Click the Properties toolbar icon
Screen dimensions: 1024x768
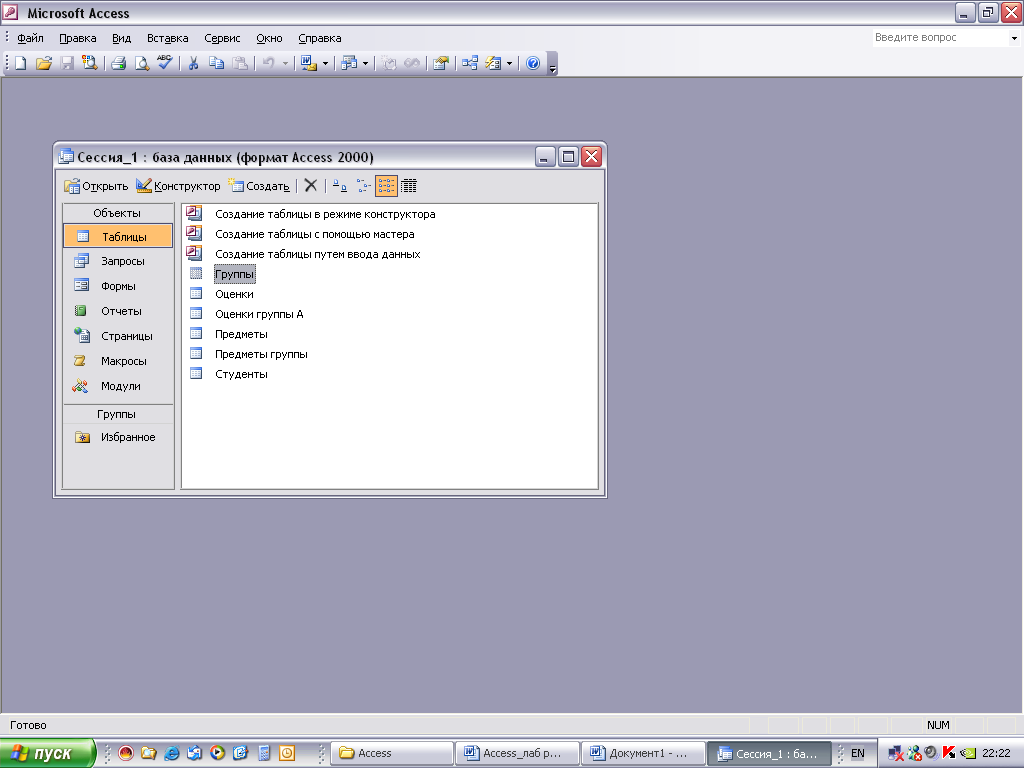[441, 63]
